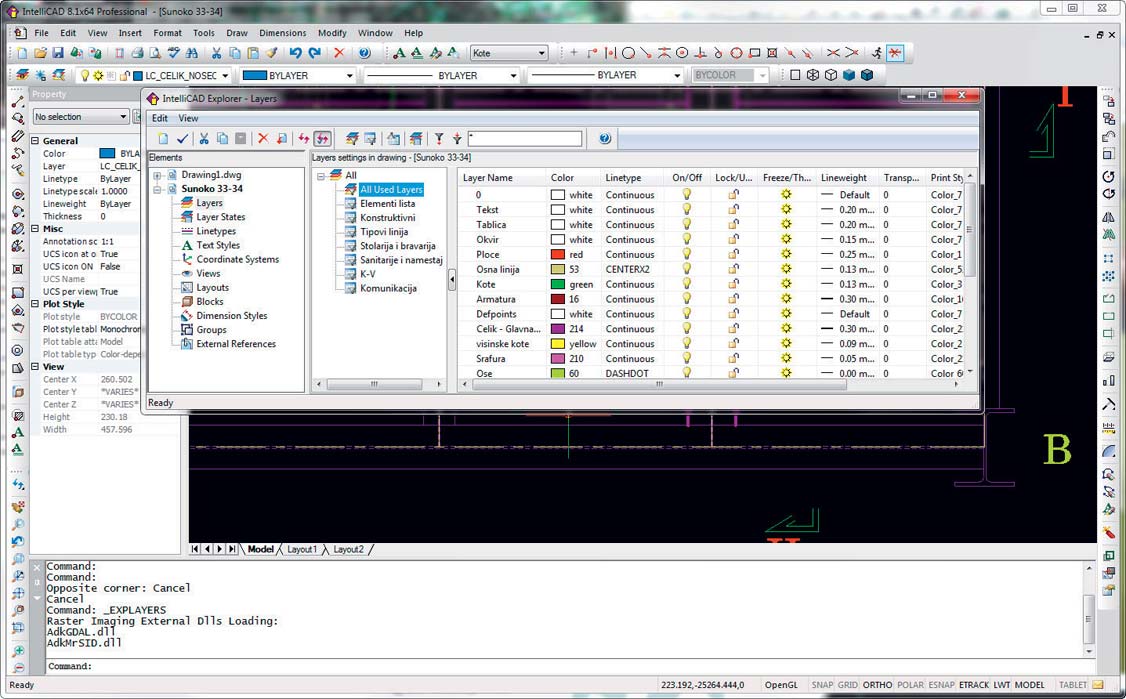1126x699 pixels.
Task: Click the horizontal scrollbar under the layer list
Action: coord(659,384)
